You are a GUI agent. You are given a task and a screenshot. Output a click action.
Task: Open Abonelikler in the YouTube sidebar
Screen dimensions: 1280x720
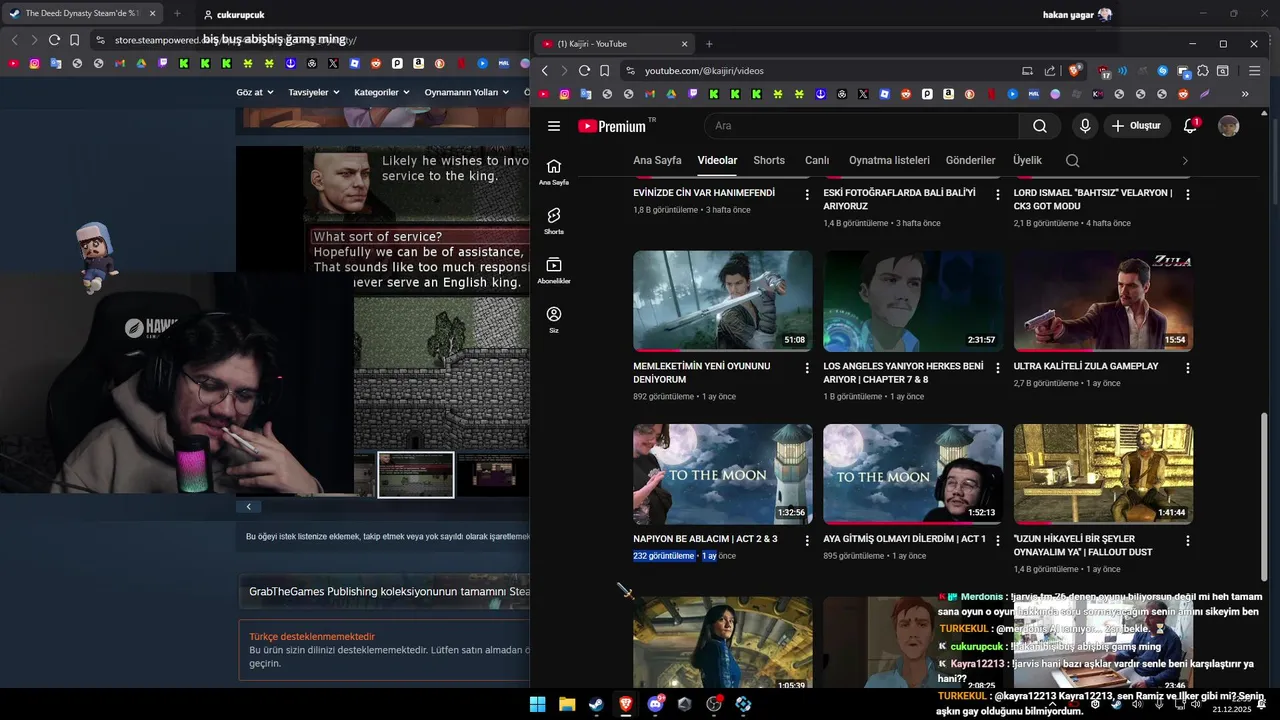point(554,270)
